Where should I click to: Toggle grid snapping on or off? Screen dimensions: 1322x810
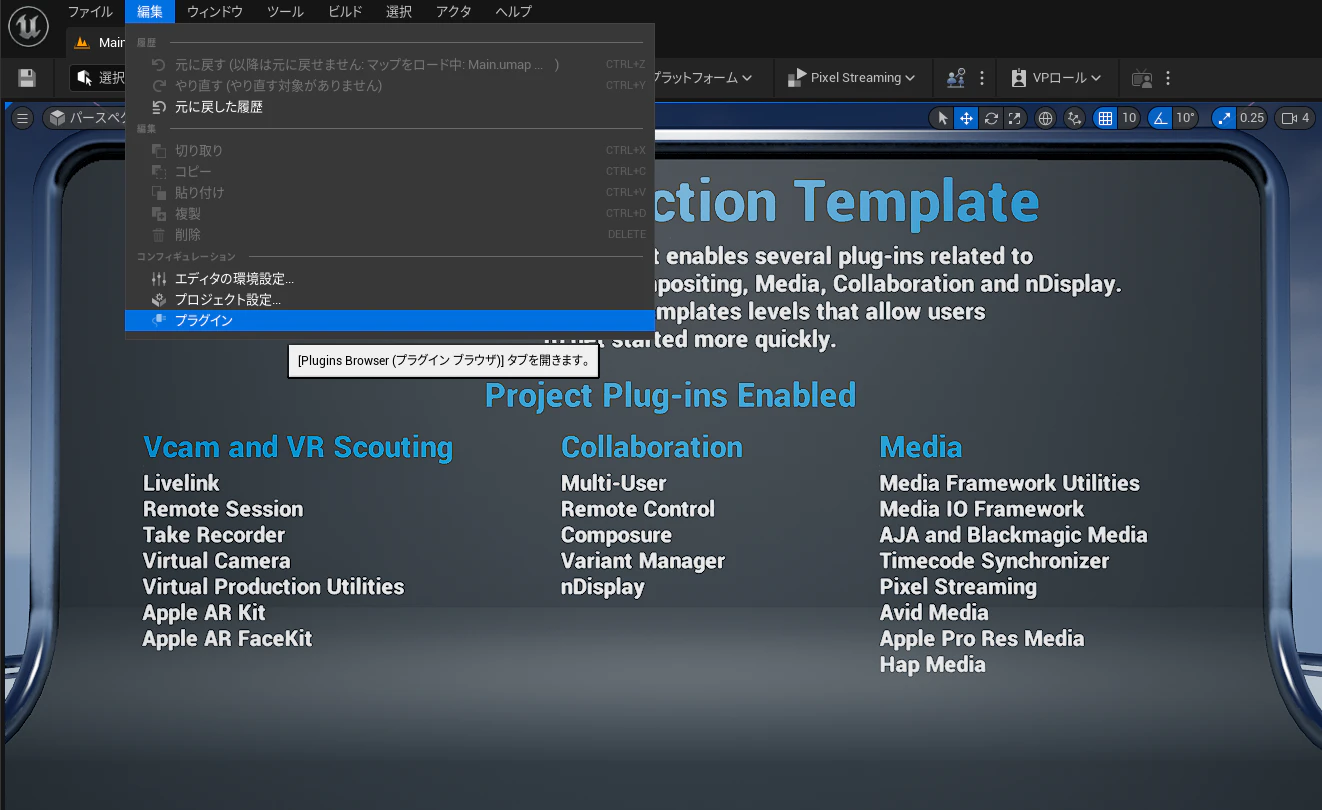pos(1105,118)
